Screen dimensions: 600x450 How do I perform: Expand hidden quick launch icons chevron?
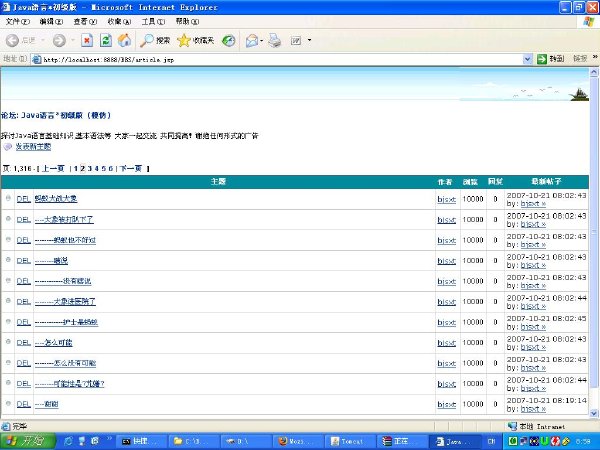109,439
